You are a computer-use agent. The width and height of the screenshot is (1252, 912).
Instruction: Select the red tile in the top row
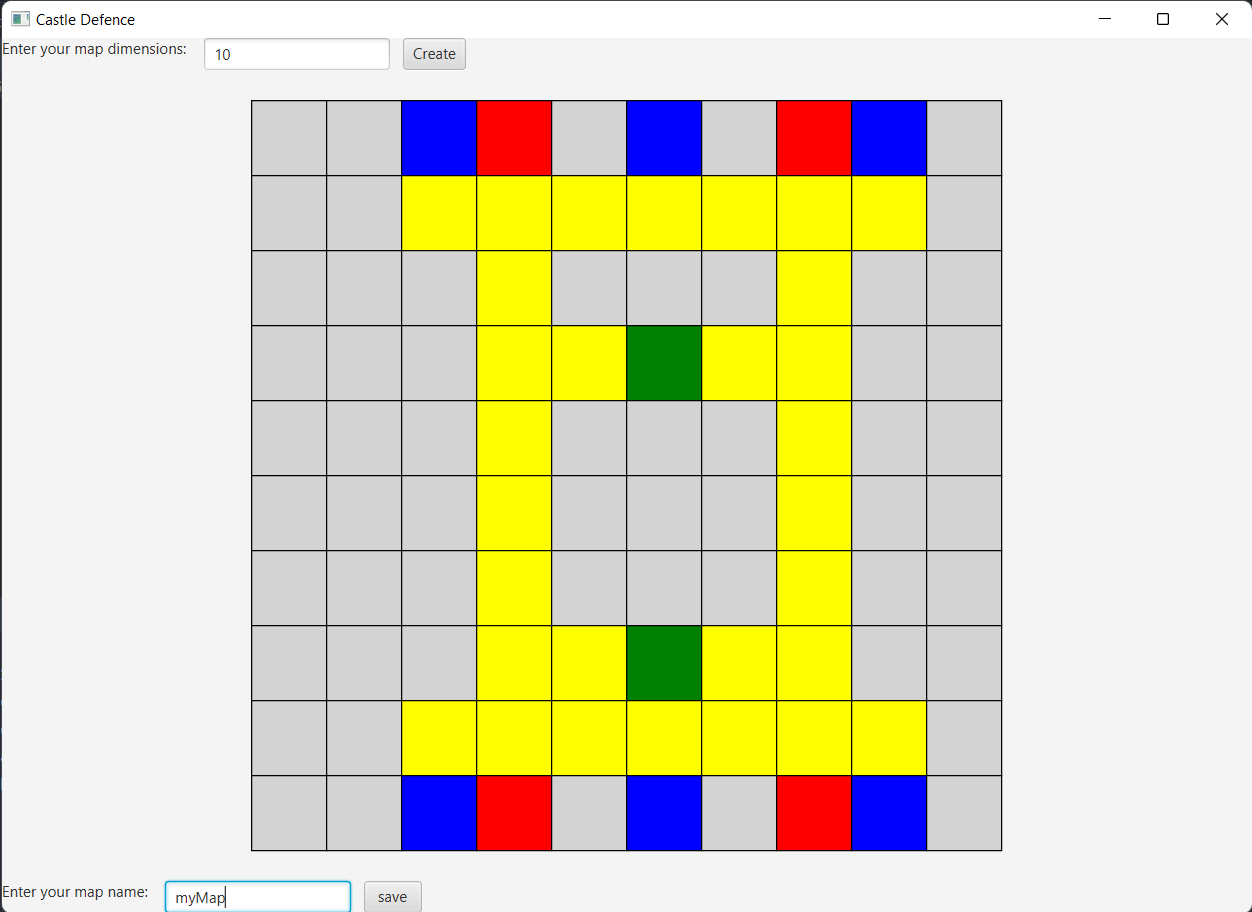click(514, 137)
